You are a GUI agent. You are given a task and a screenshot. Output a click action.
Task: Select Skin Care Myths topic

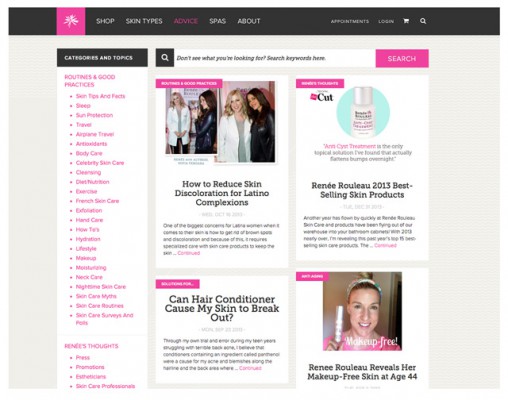[x=96, y=296]
